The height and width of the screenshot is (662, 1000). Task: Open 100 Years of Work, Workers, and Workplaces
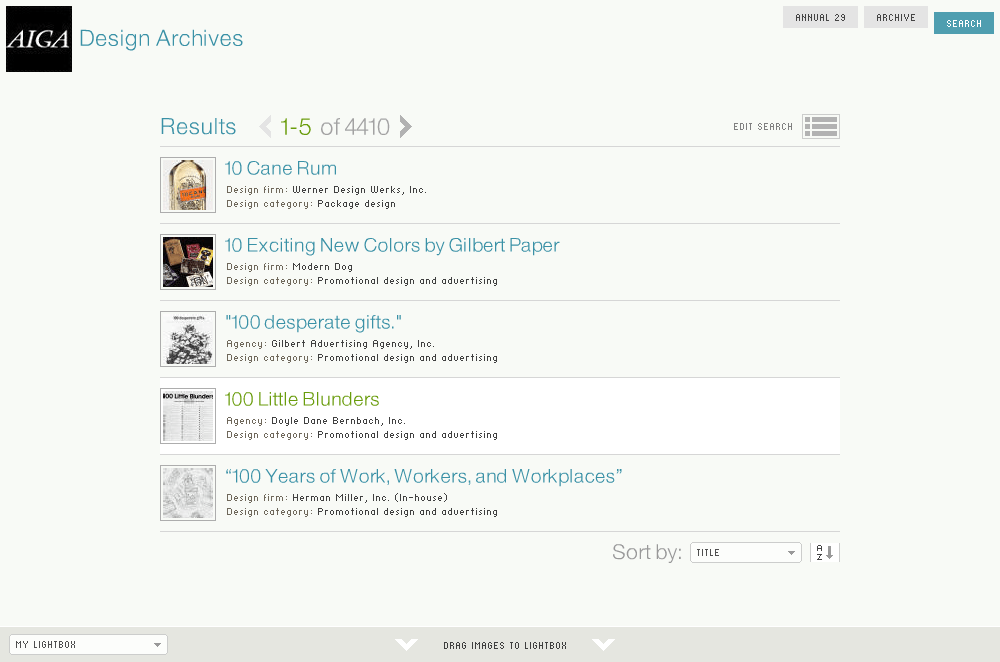423,476
